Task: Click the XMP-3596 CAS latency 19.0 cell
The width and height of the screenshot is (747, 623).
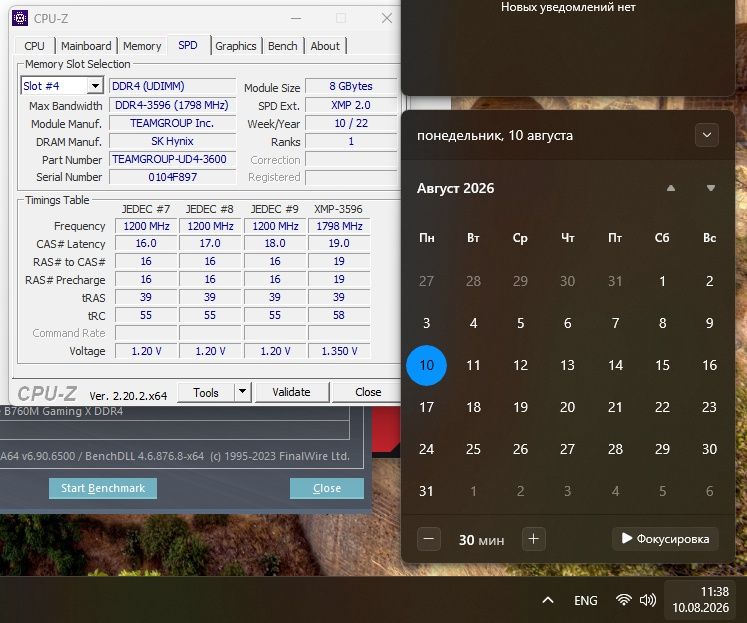Action: [x=339, y=243]
